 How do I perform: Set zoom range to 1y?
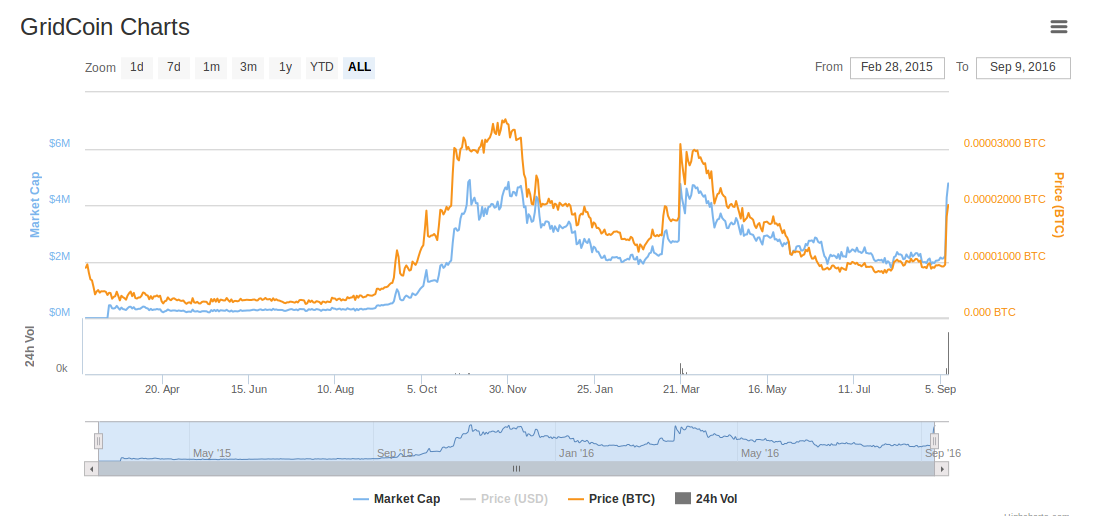tap(285, 68)
